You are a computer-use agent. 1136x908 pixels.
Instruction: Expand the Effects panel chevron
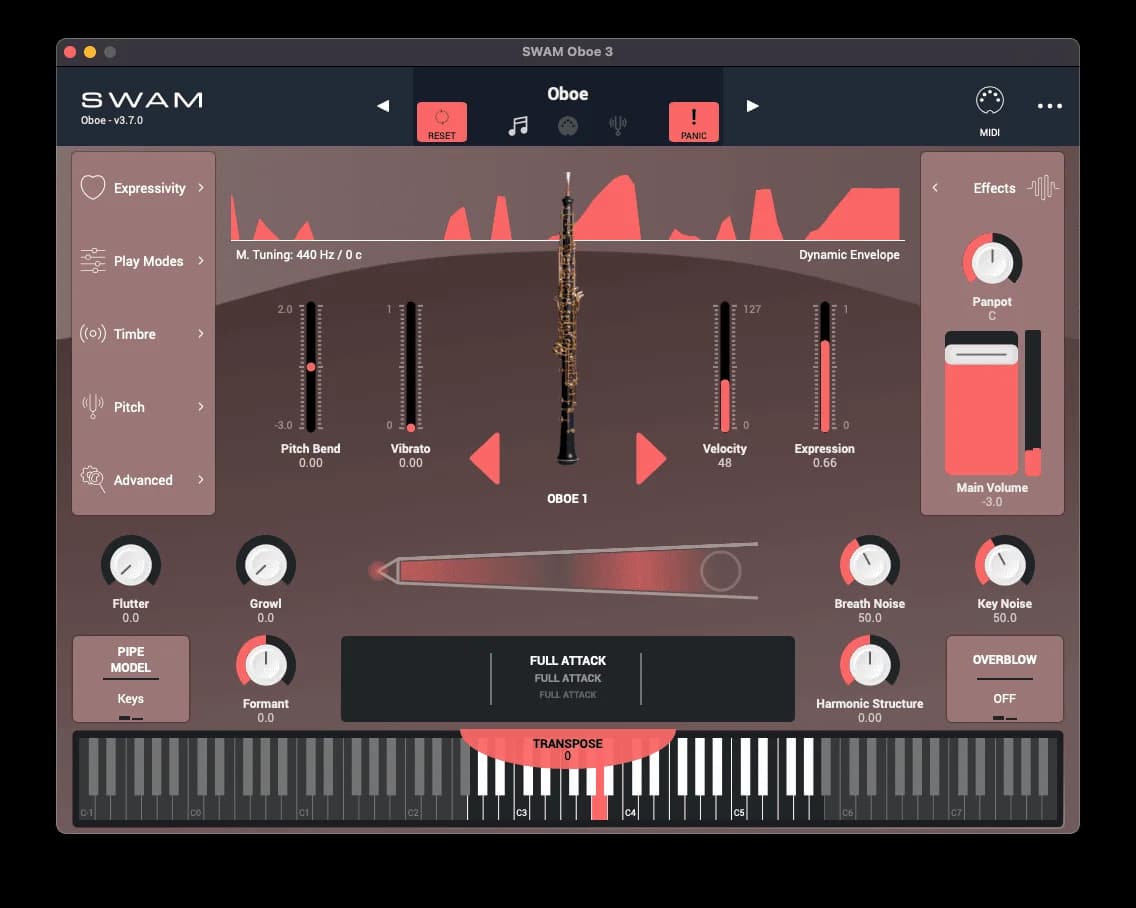936,187
